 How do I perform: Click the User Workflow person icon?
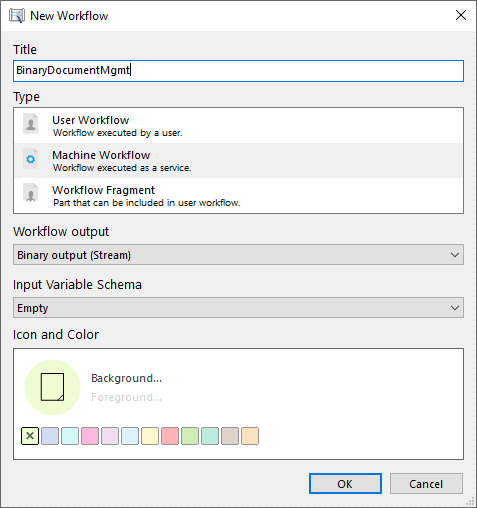click(31, 124)
